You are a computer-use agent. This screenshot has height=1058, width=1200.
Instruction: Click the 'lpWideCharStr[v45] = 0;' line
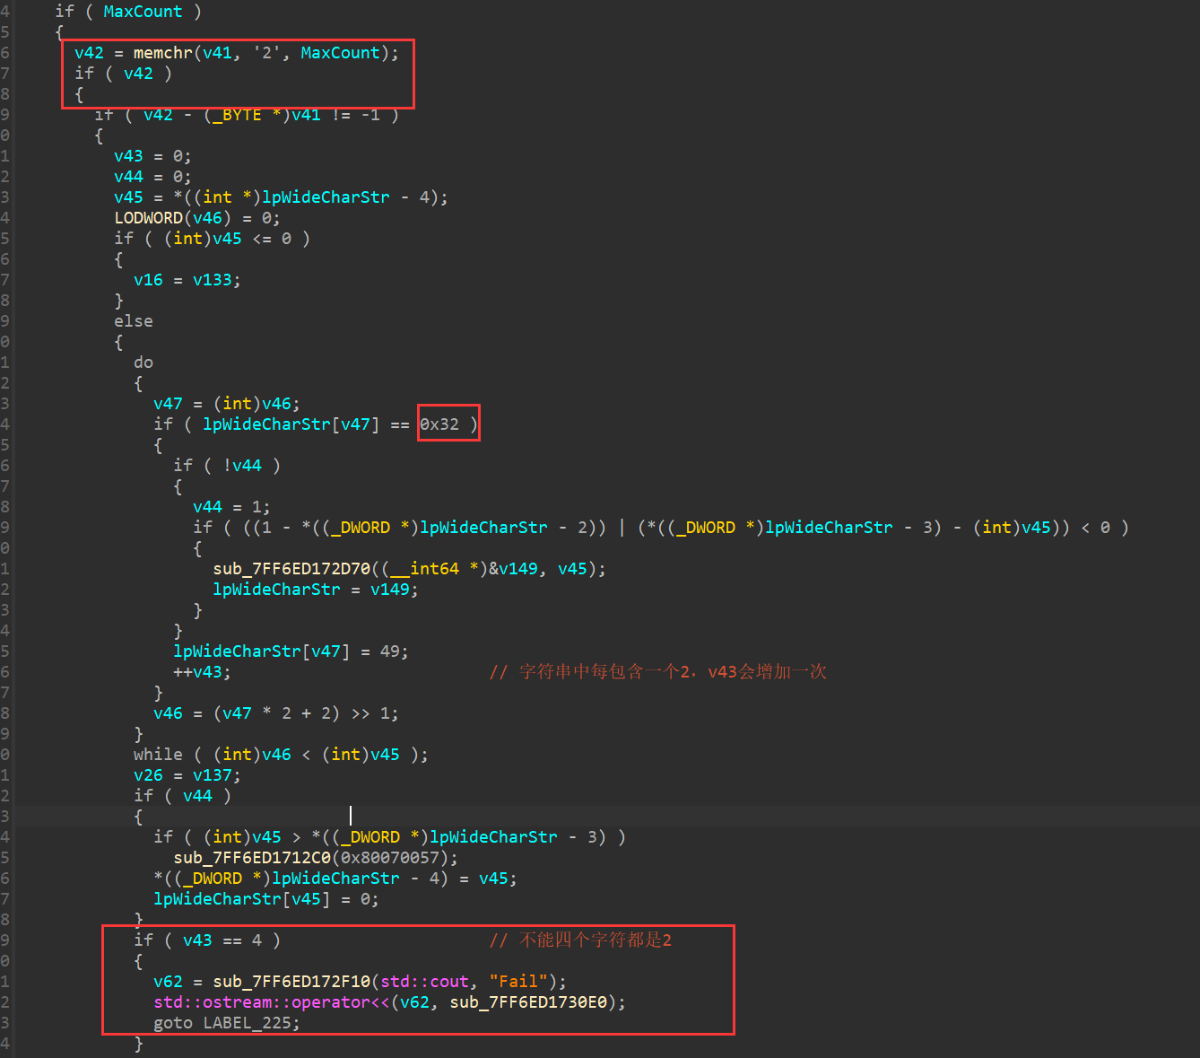click(266, 899)
